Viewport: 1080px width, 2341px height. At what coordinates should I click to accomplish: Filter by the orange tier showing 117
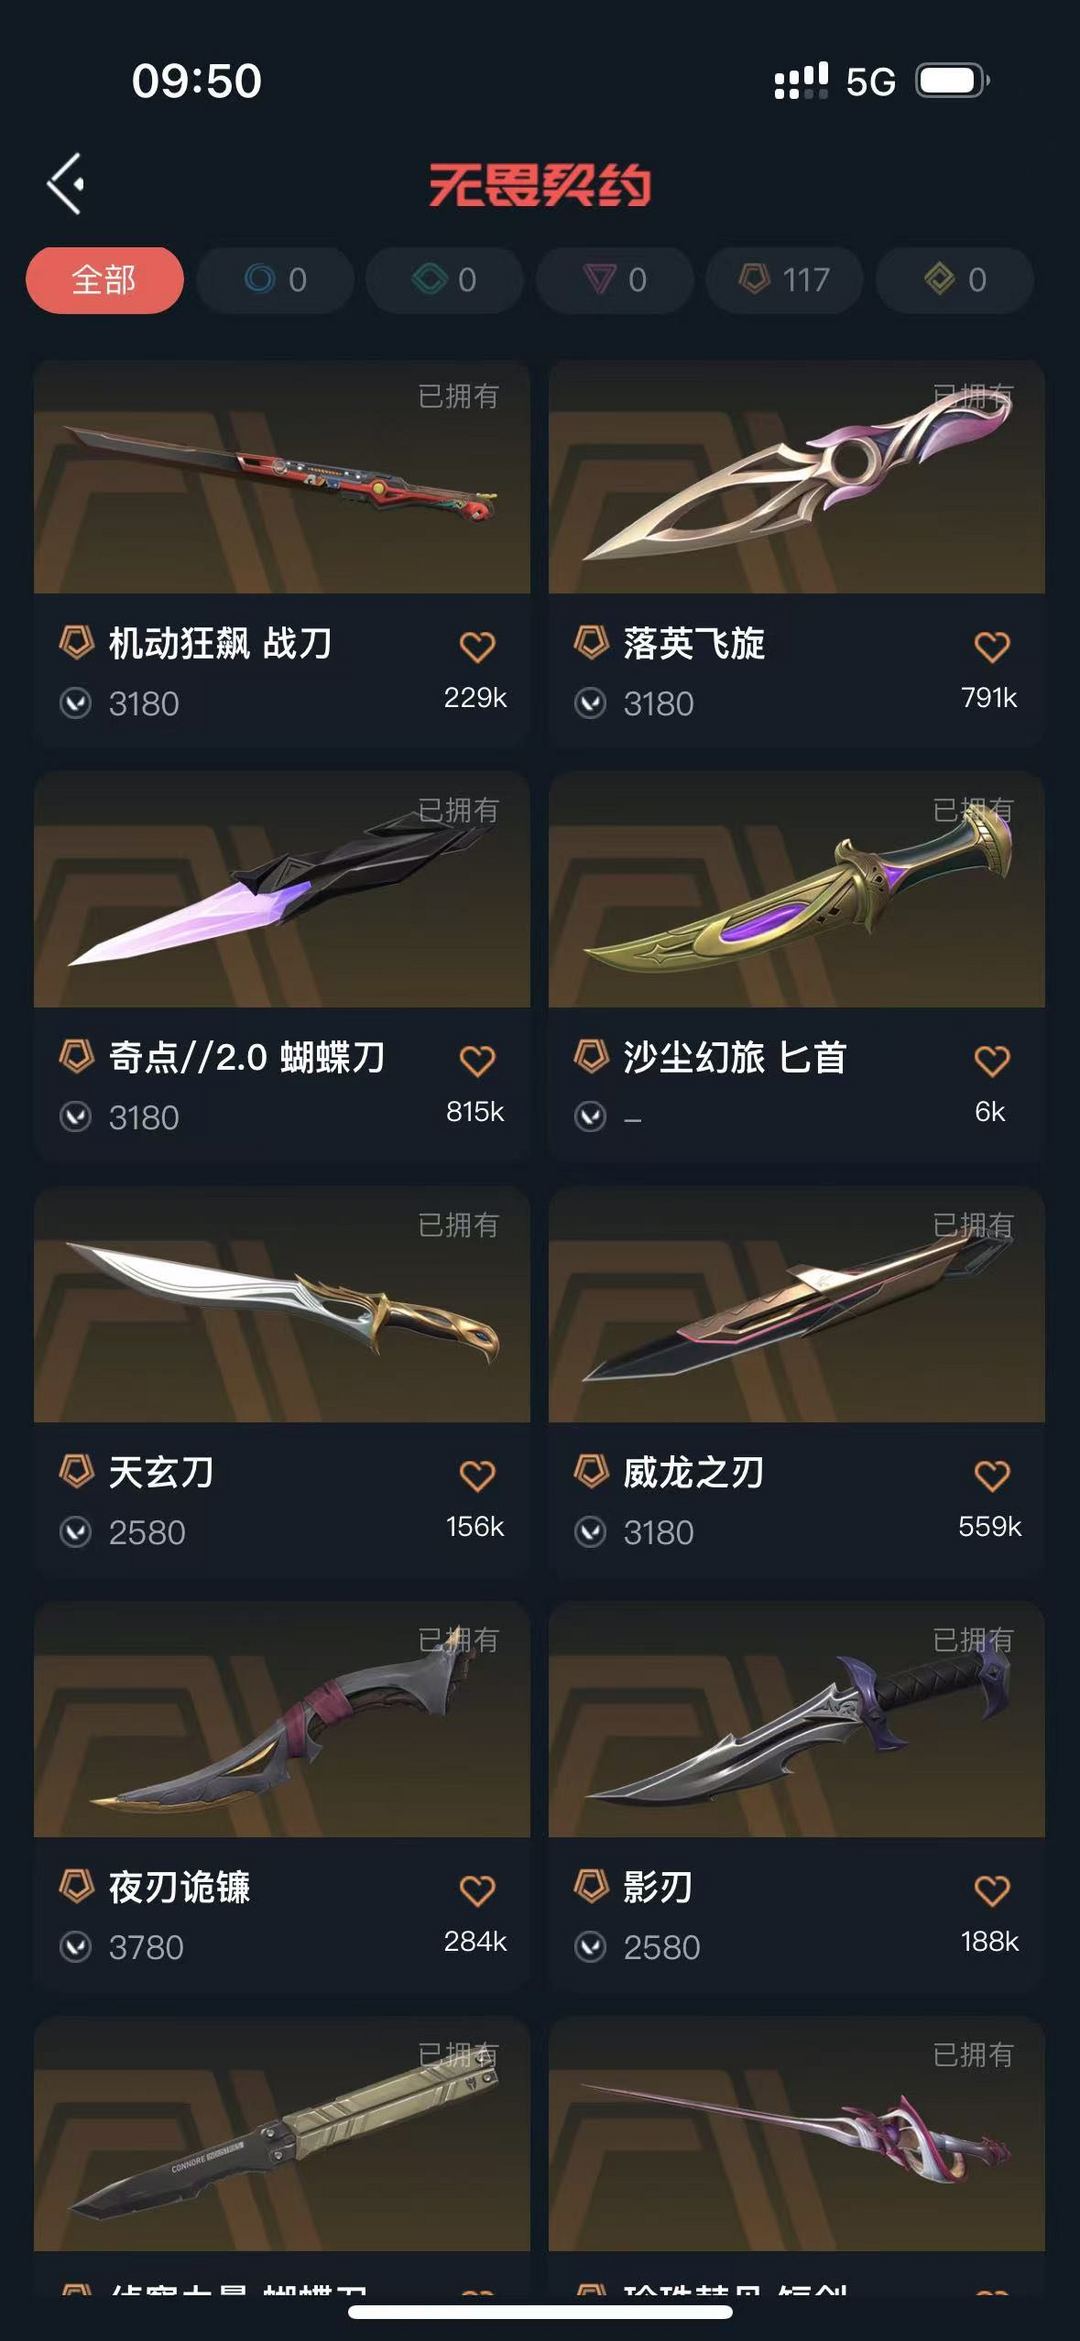coord(785,280)
